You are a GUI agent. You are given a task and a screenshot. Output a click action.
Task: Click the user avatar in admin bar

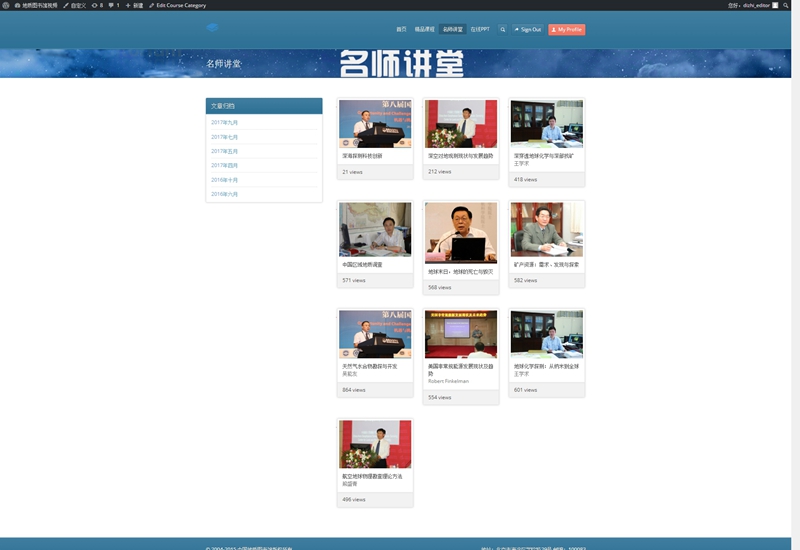point(774,5)
